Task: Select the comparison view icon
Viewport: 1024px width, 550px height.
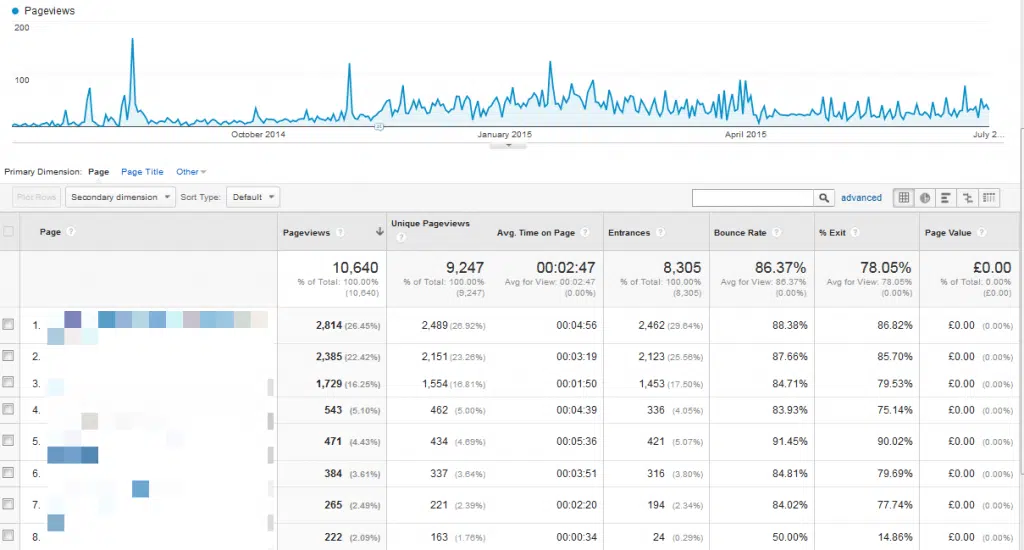Action: click(x=967, y=198)
